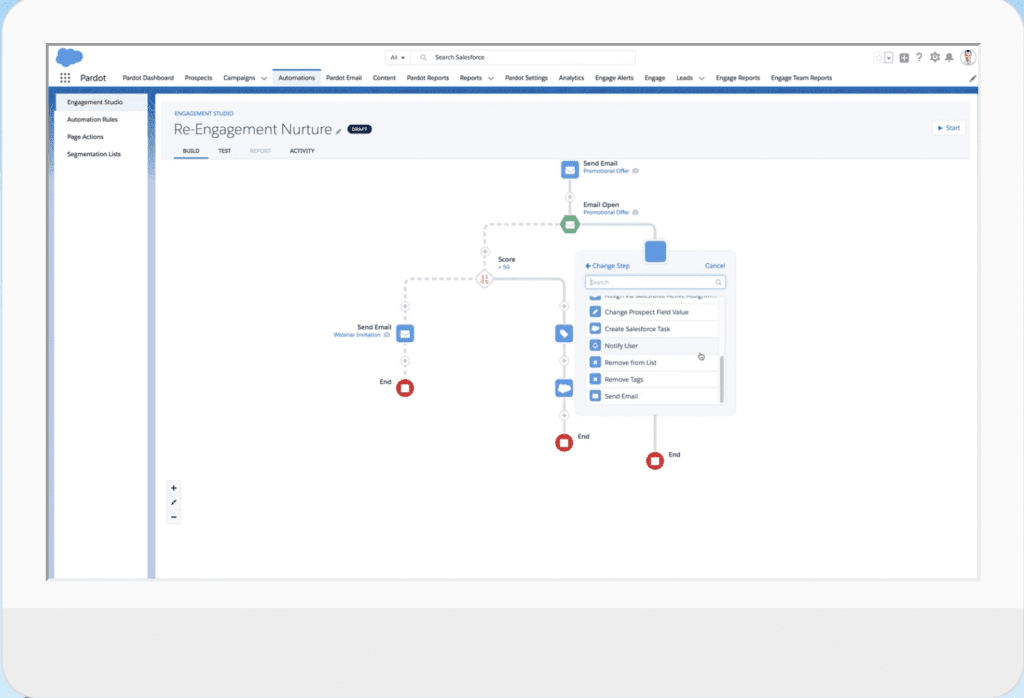Add a step above Webinar Invitation email

tap(405, 306)
